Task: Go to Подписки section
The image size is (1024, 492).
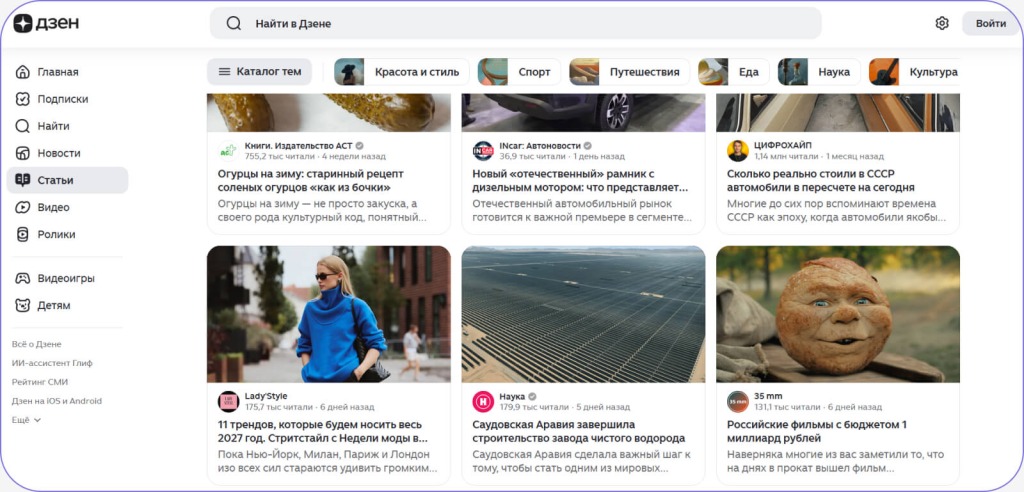Action: point(67,99)
